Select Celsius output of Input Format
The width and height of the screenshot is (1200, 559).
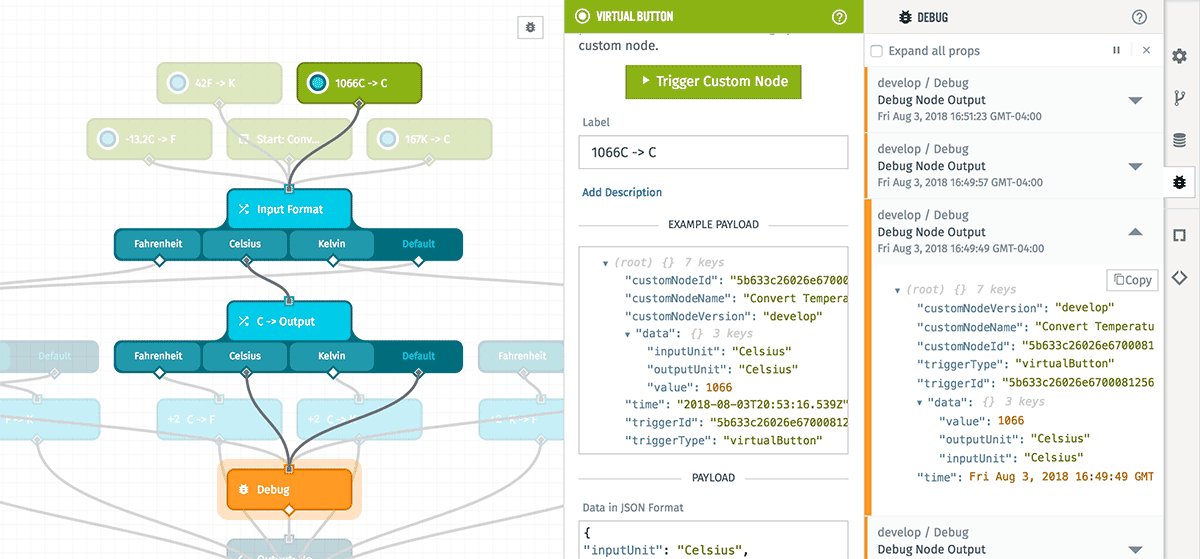click(x=245, y=244)
